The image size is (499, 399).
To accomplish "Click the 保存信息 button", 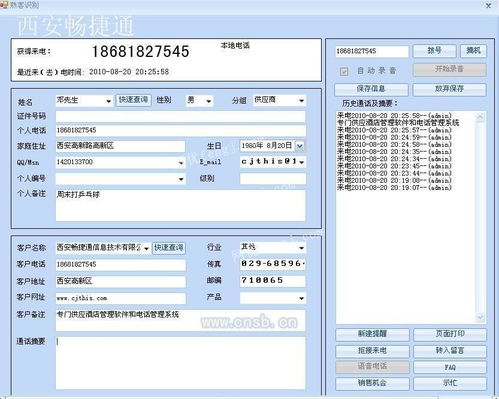I will [x=371, y=89].
